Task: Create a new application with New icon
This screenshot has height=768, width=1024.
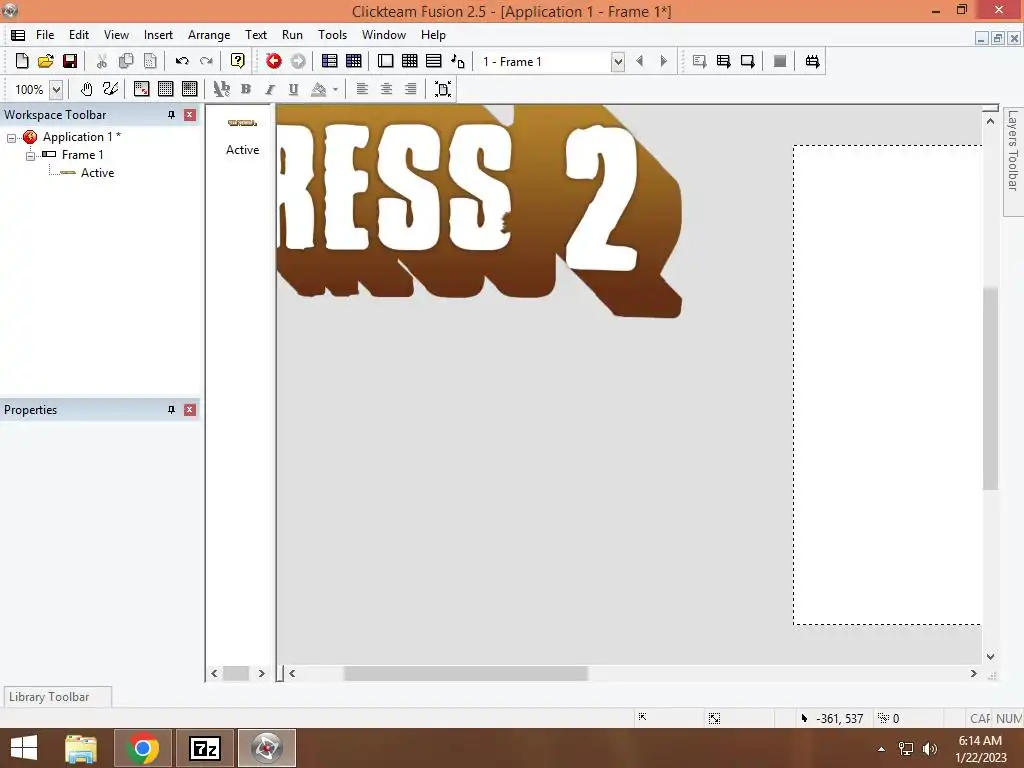Action: coord(22,61)
